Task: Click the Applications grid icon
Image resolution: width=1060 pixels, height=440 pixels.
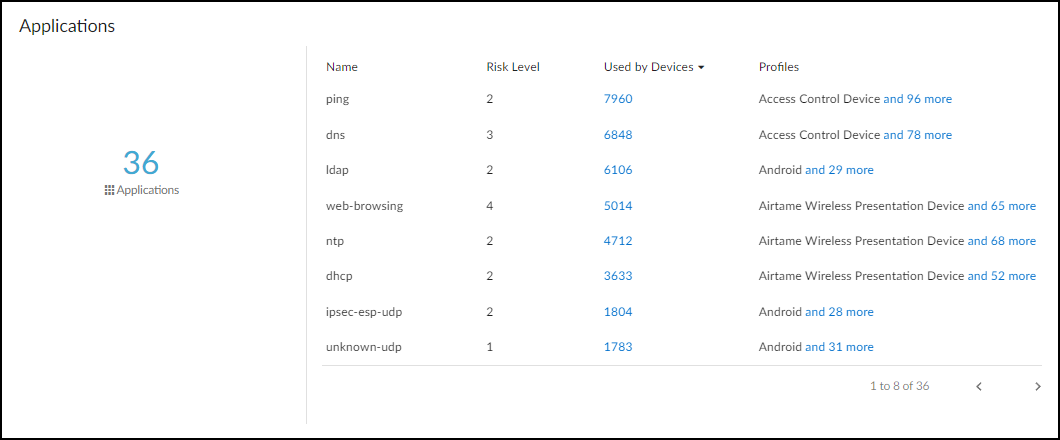Action: pyautogui.click(x=109, y=190)
